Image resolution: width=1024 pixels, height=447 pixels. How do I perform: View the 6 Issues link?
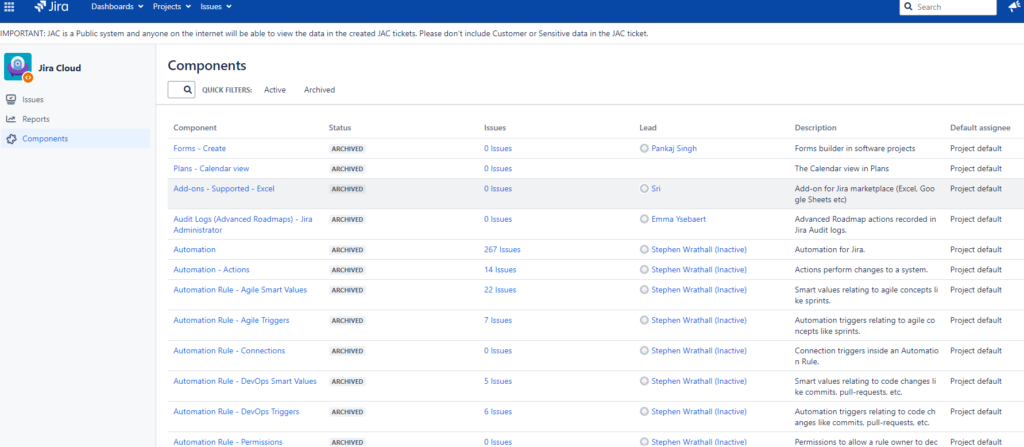(x=498, y=412)
